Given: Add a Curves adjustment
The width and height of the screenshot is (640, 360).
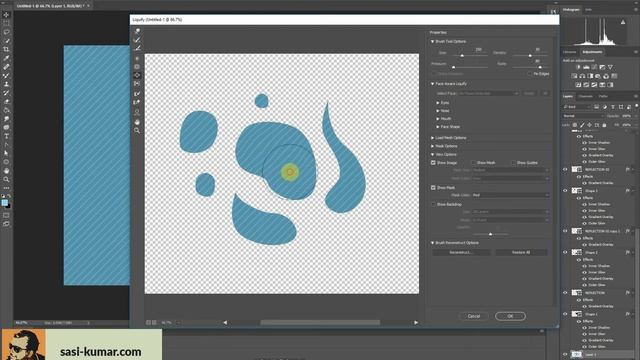Looking at the screenshot, I should [594, 67].
